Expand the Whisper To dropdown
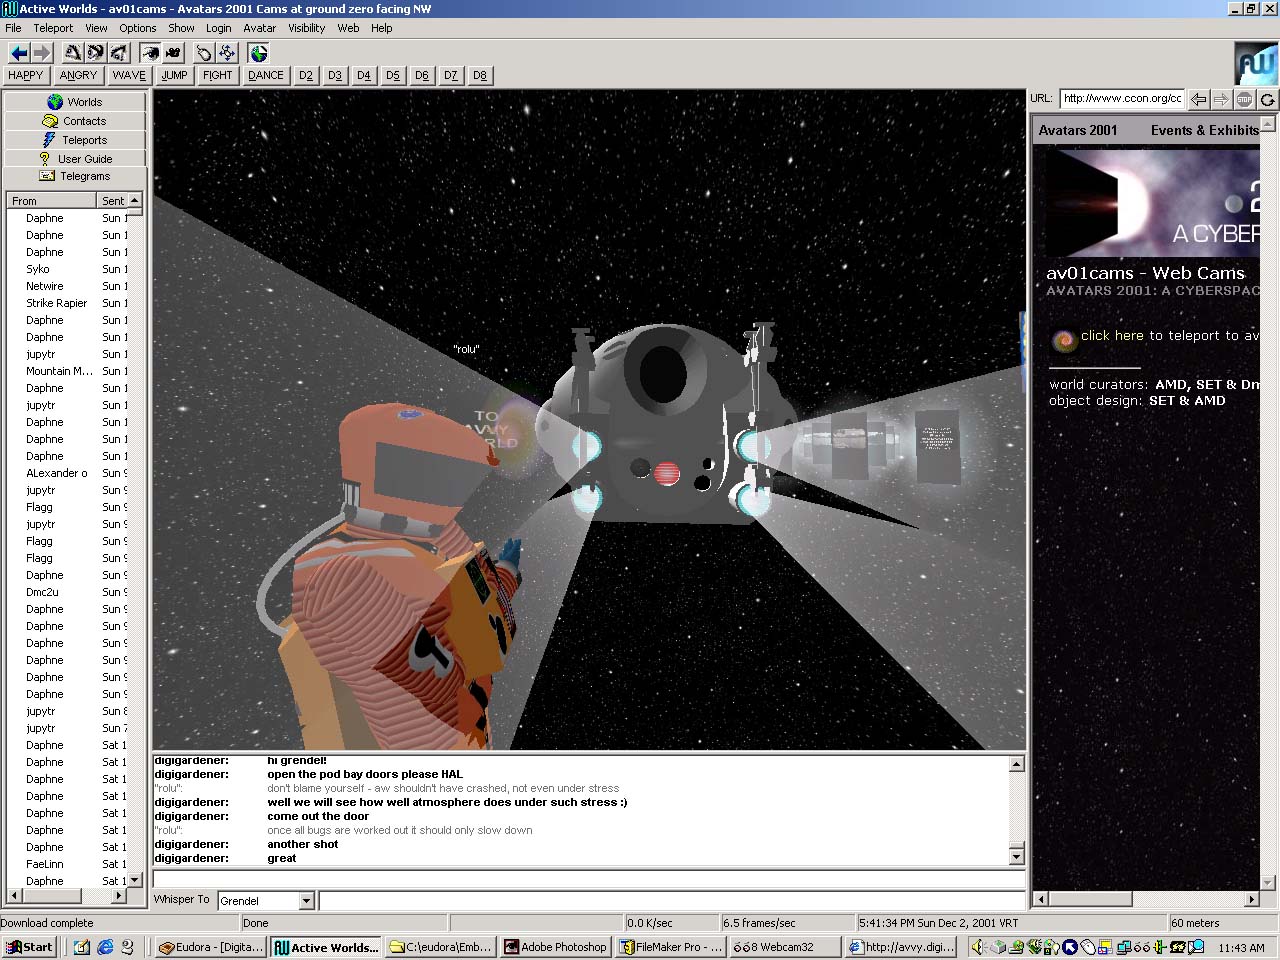This screenshot has width=1280, height=960. click(x=306, y=901)
